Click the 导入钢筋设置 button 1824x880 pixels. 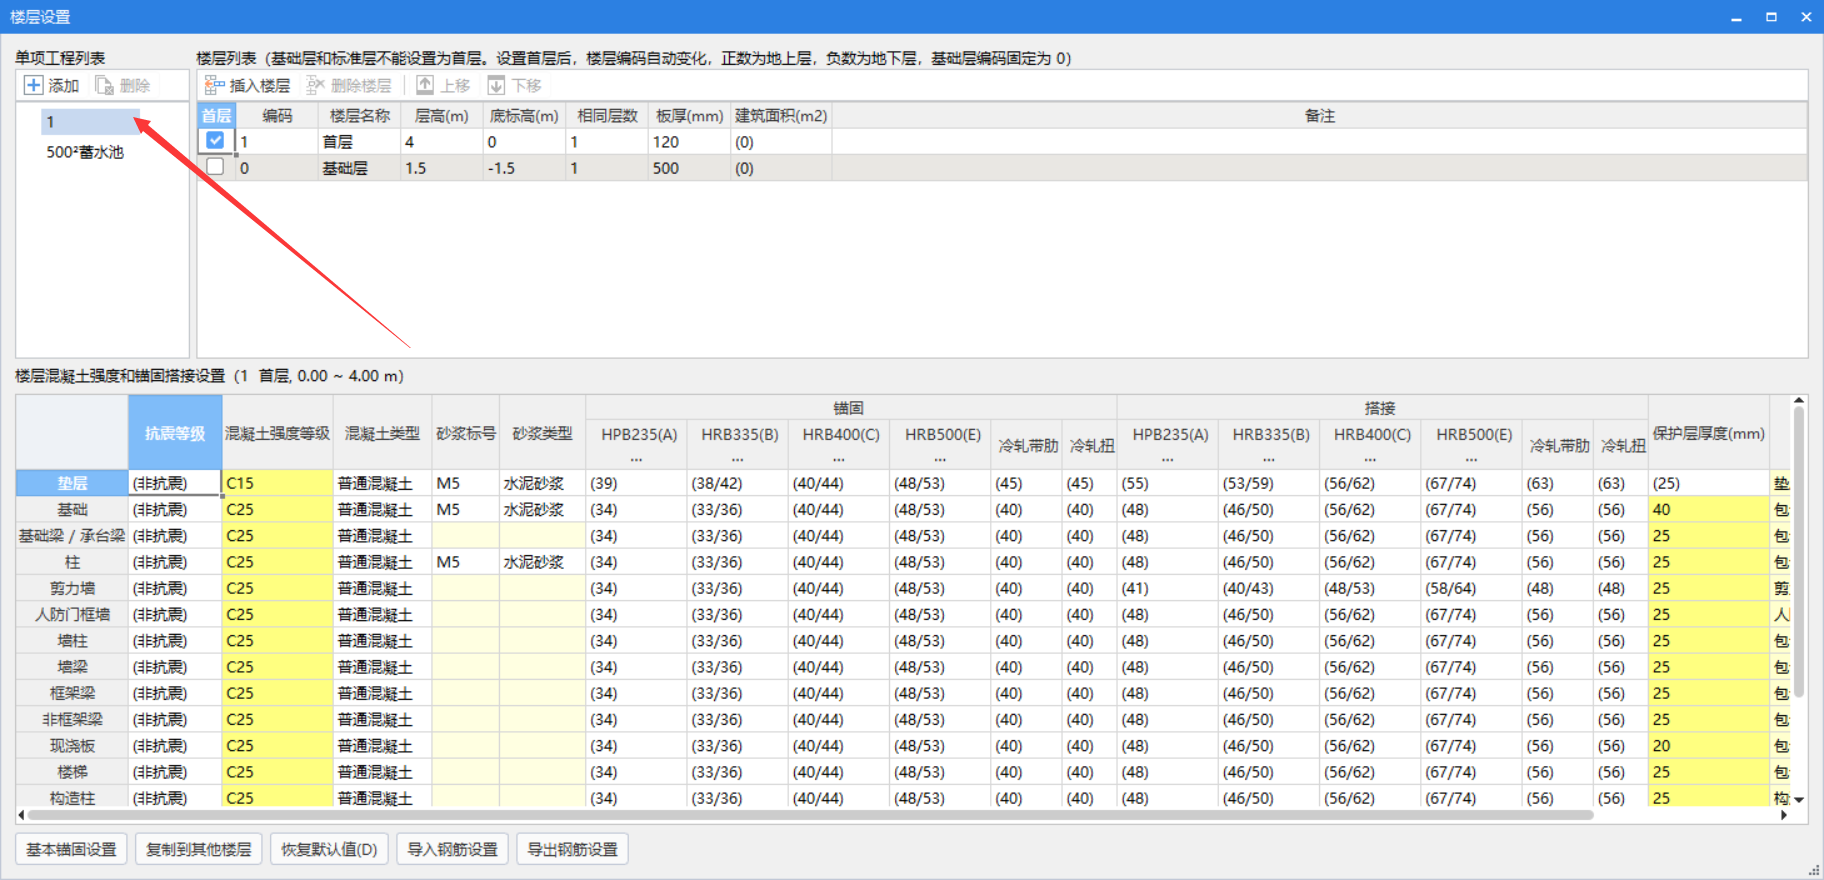[x=452, y=849]
